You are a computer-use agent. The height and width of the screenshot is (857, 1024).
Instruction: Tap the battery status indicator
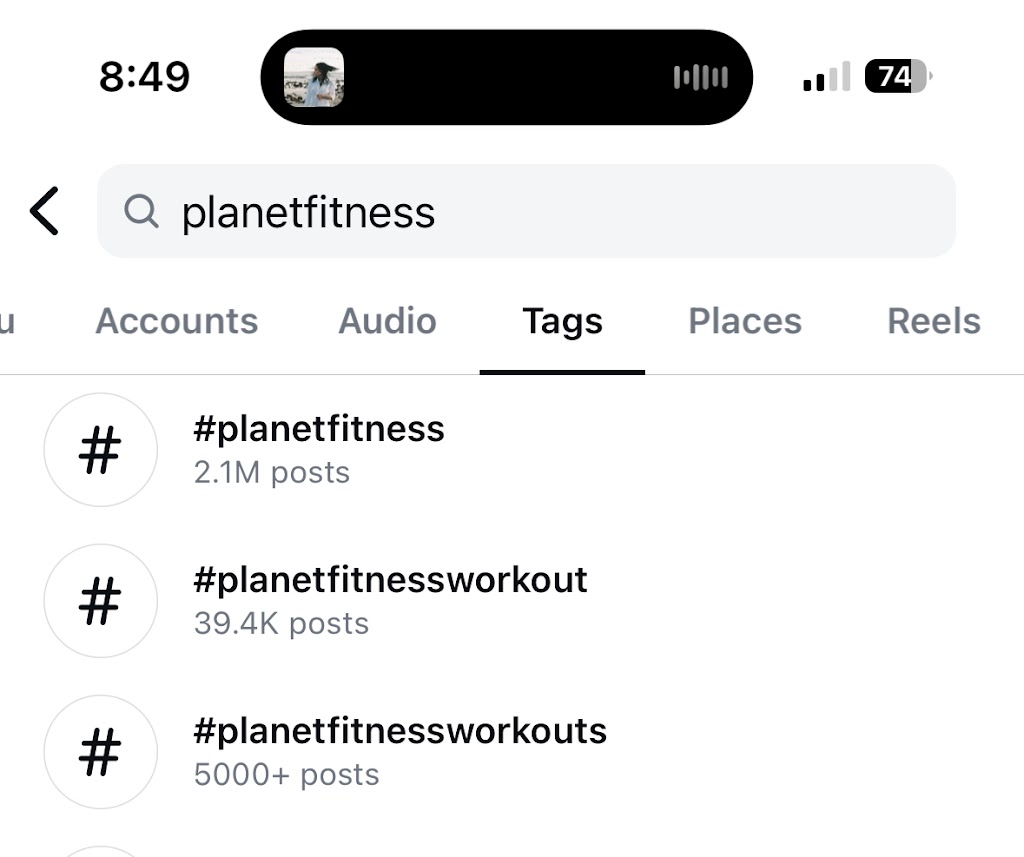tap(898, 77)
